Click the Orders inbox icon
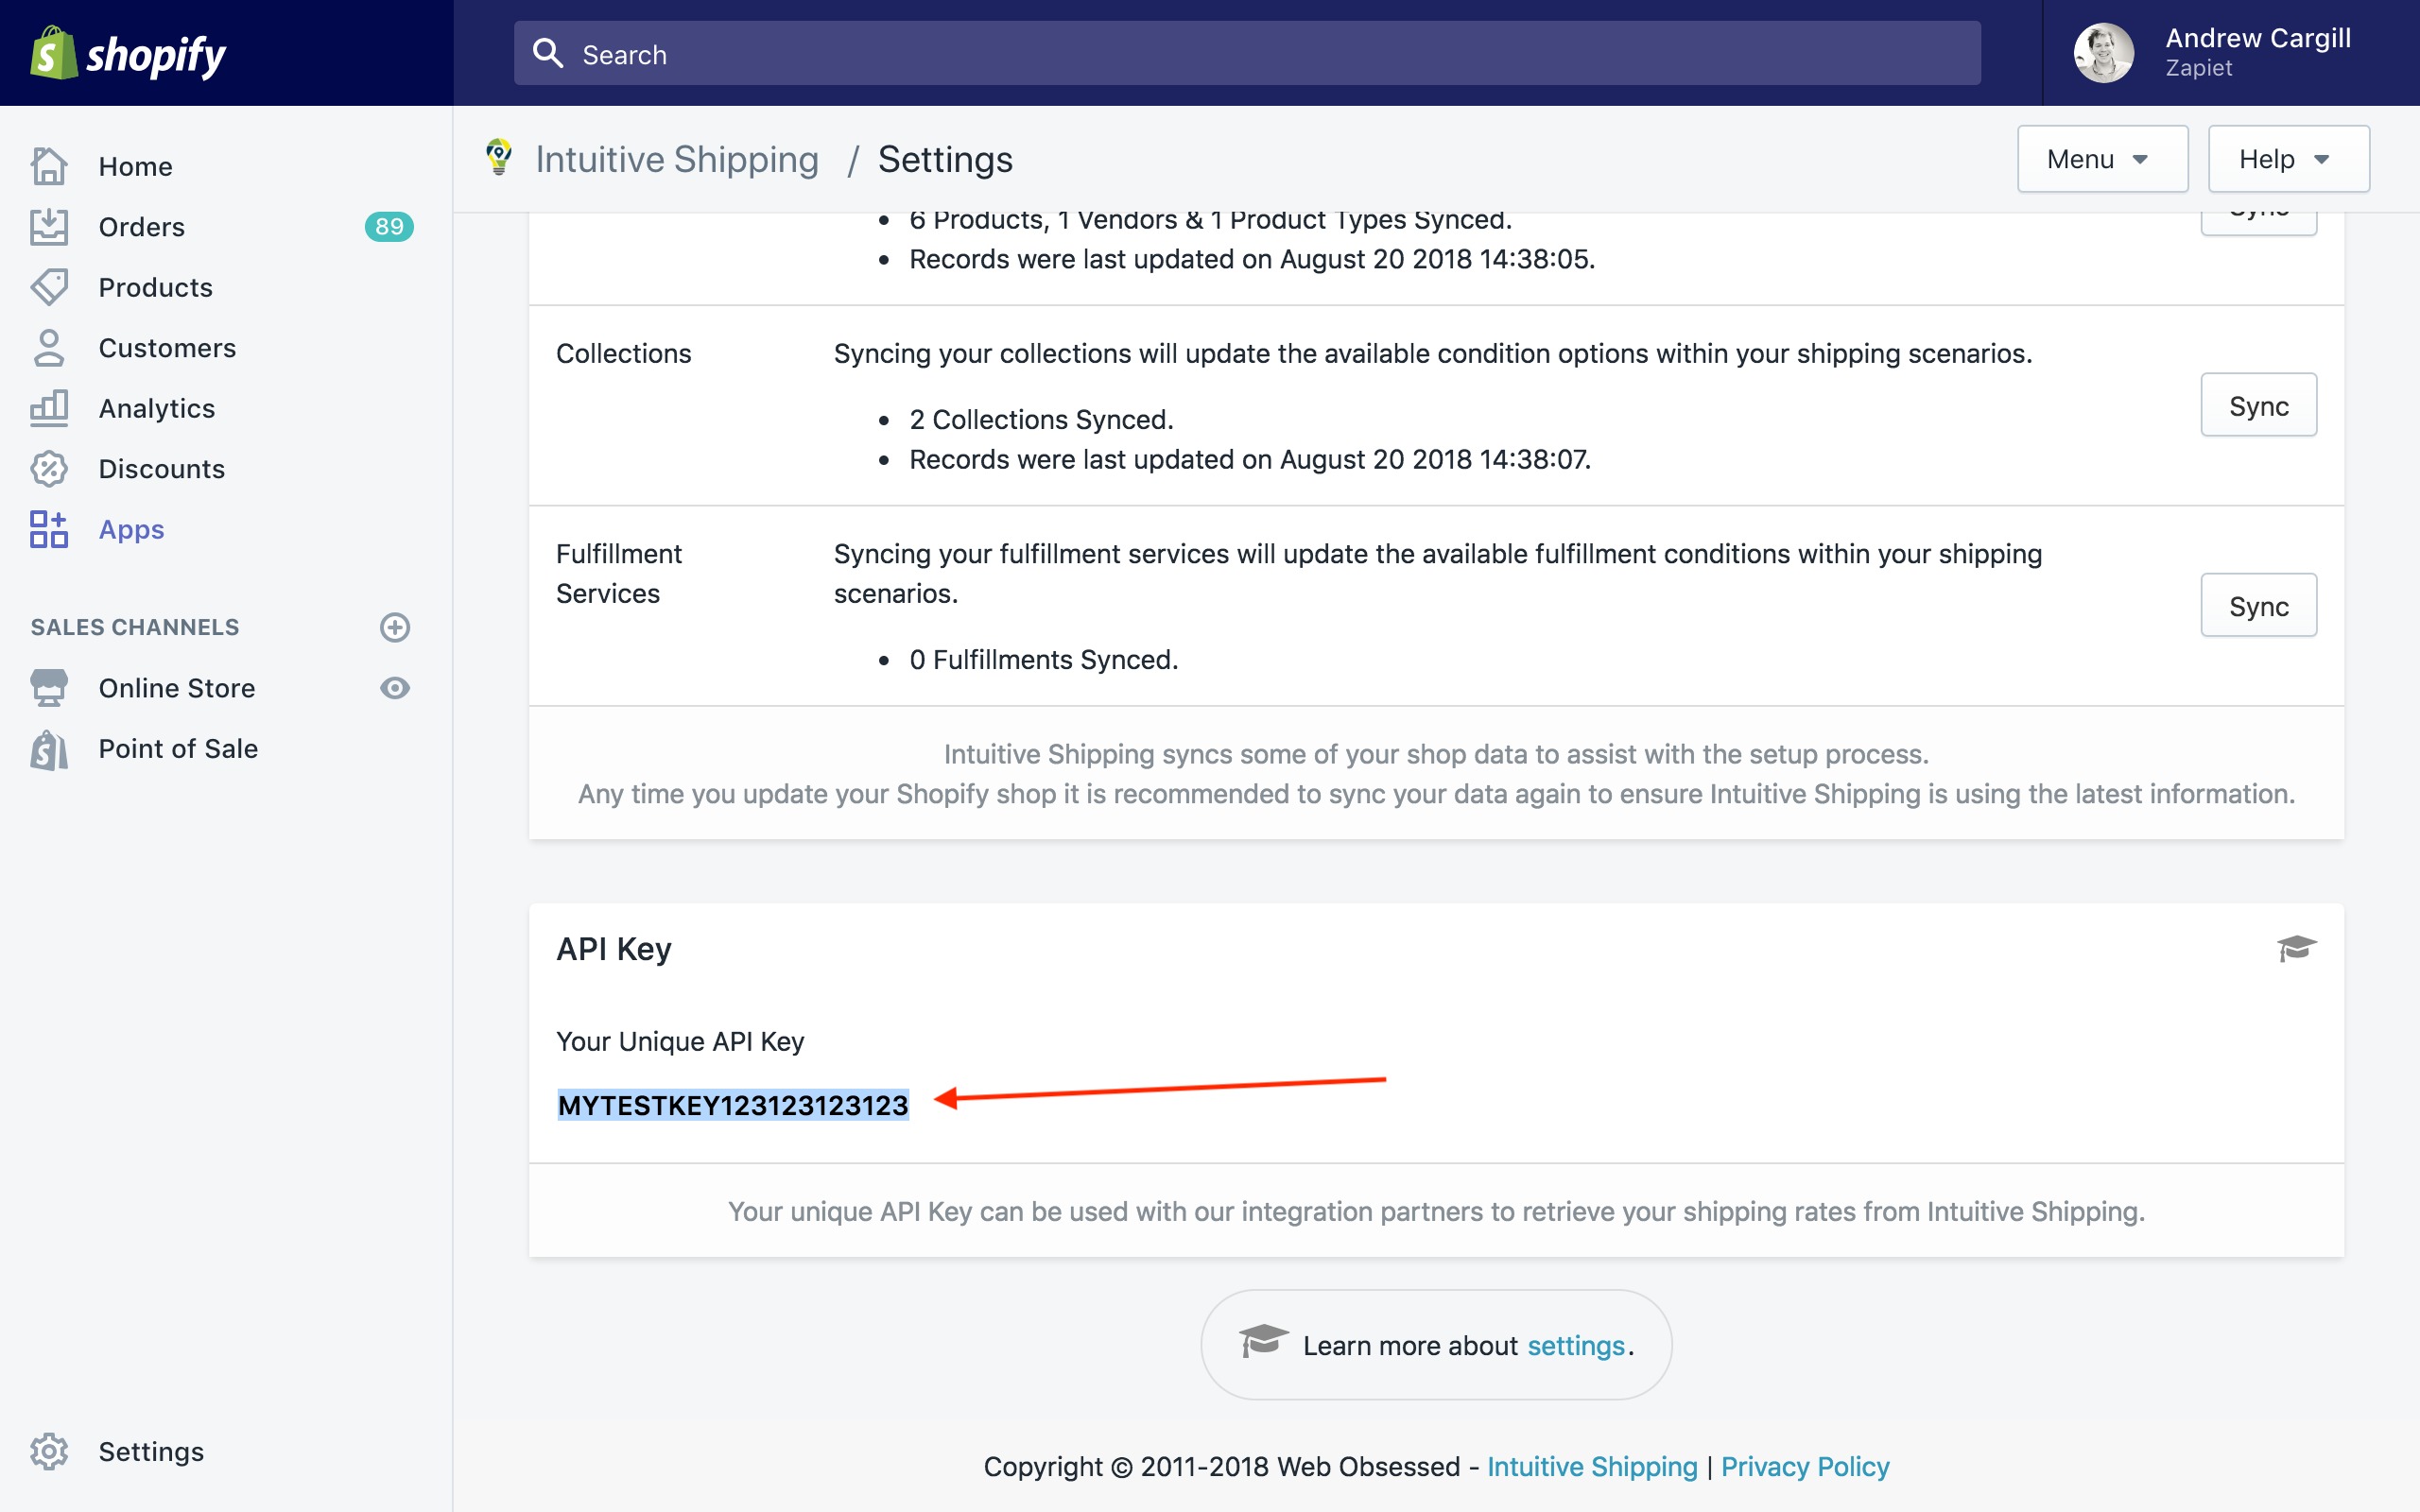This screenshot has width=2420, height=1512. [49, 227]
